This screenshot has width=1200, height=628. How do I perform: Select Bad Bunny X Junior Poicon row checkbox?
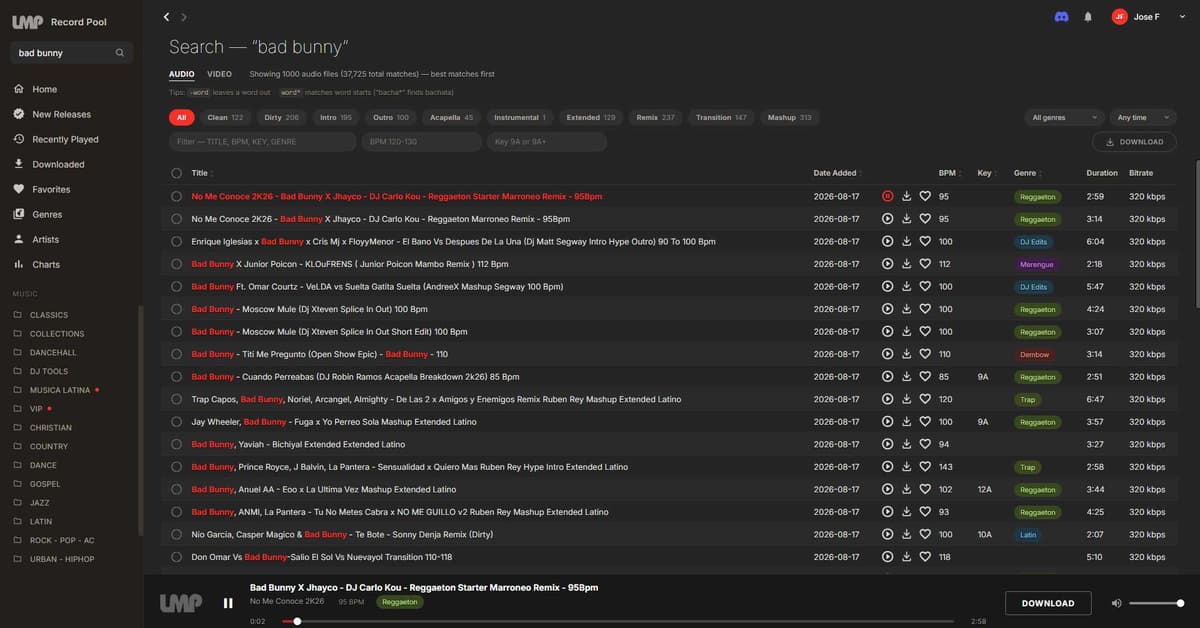coord(177,264)
